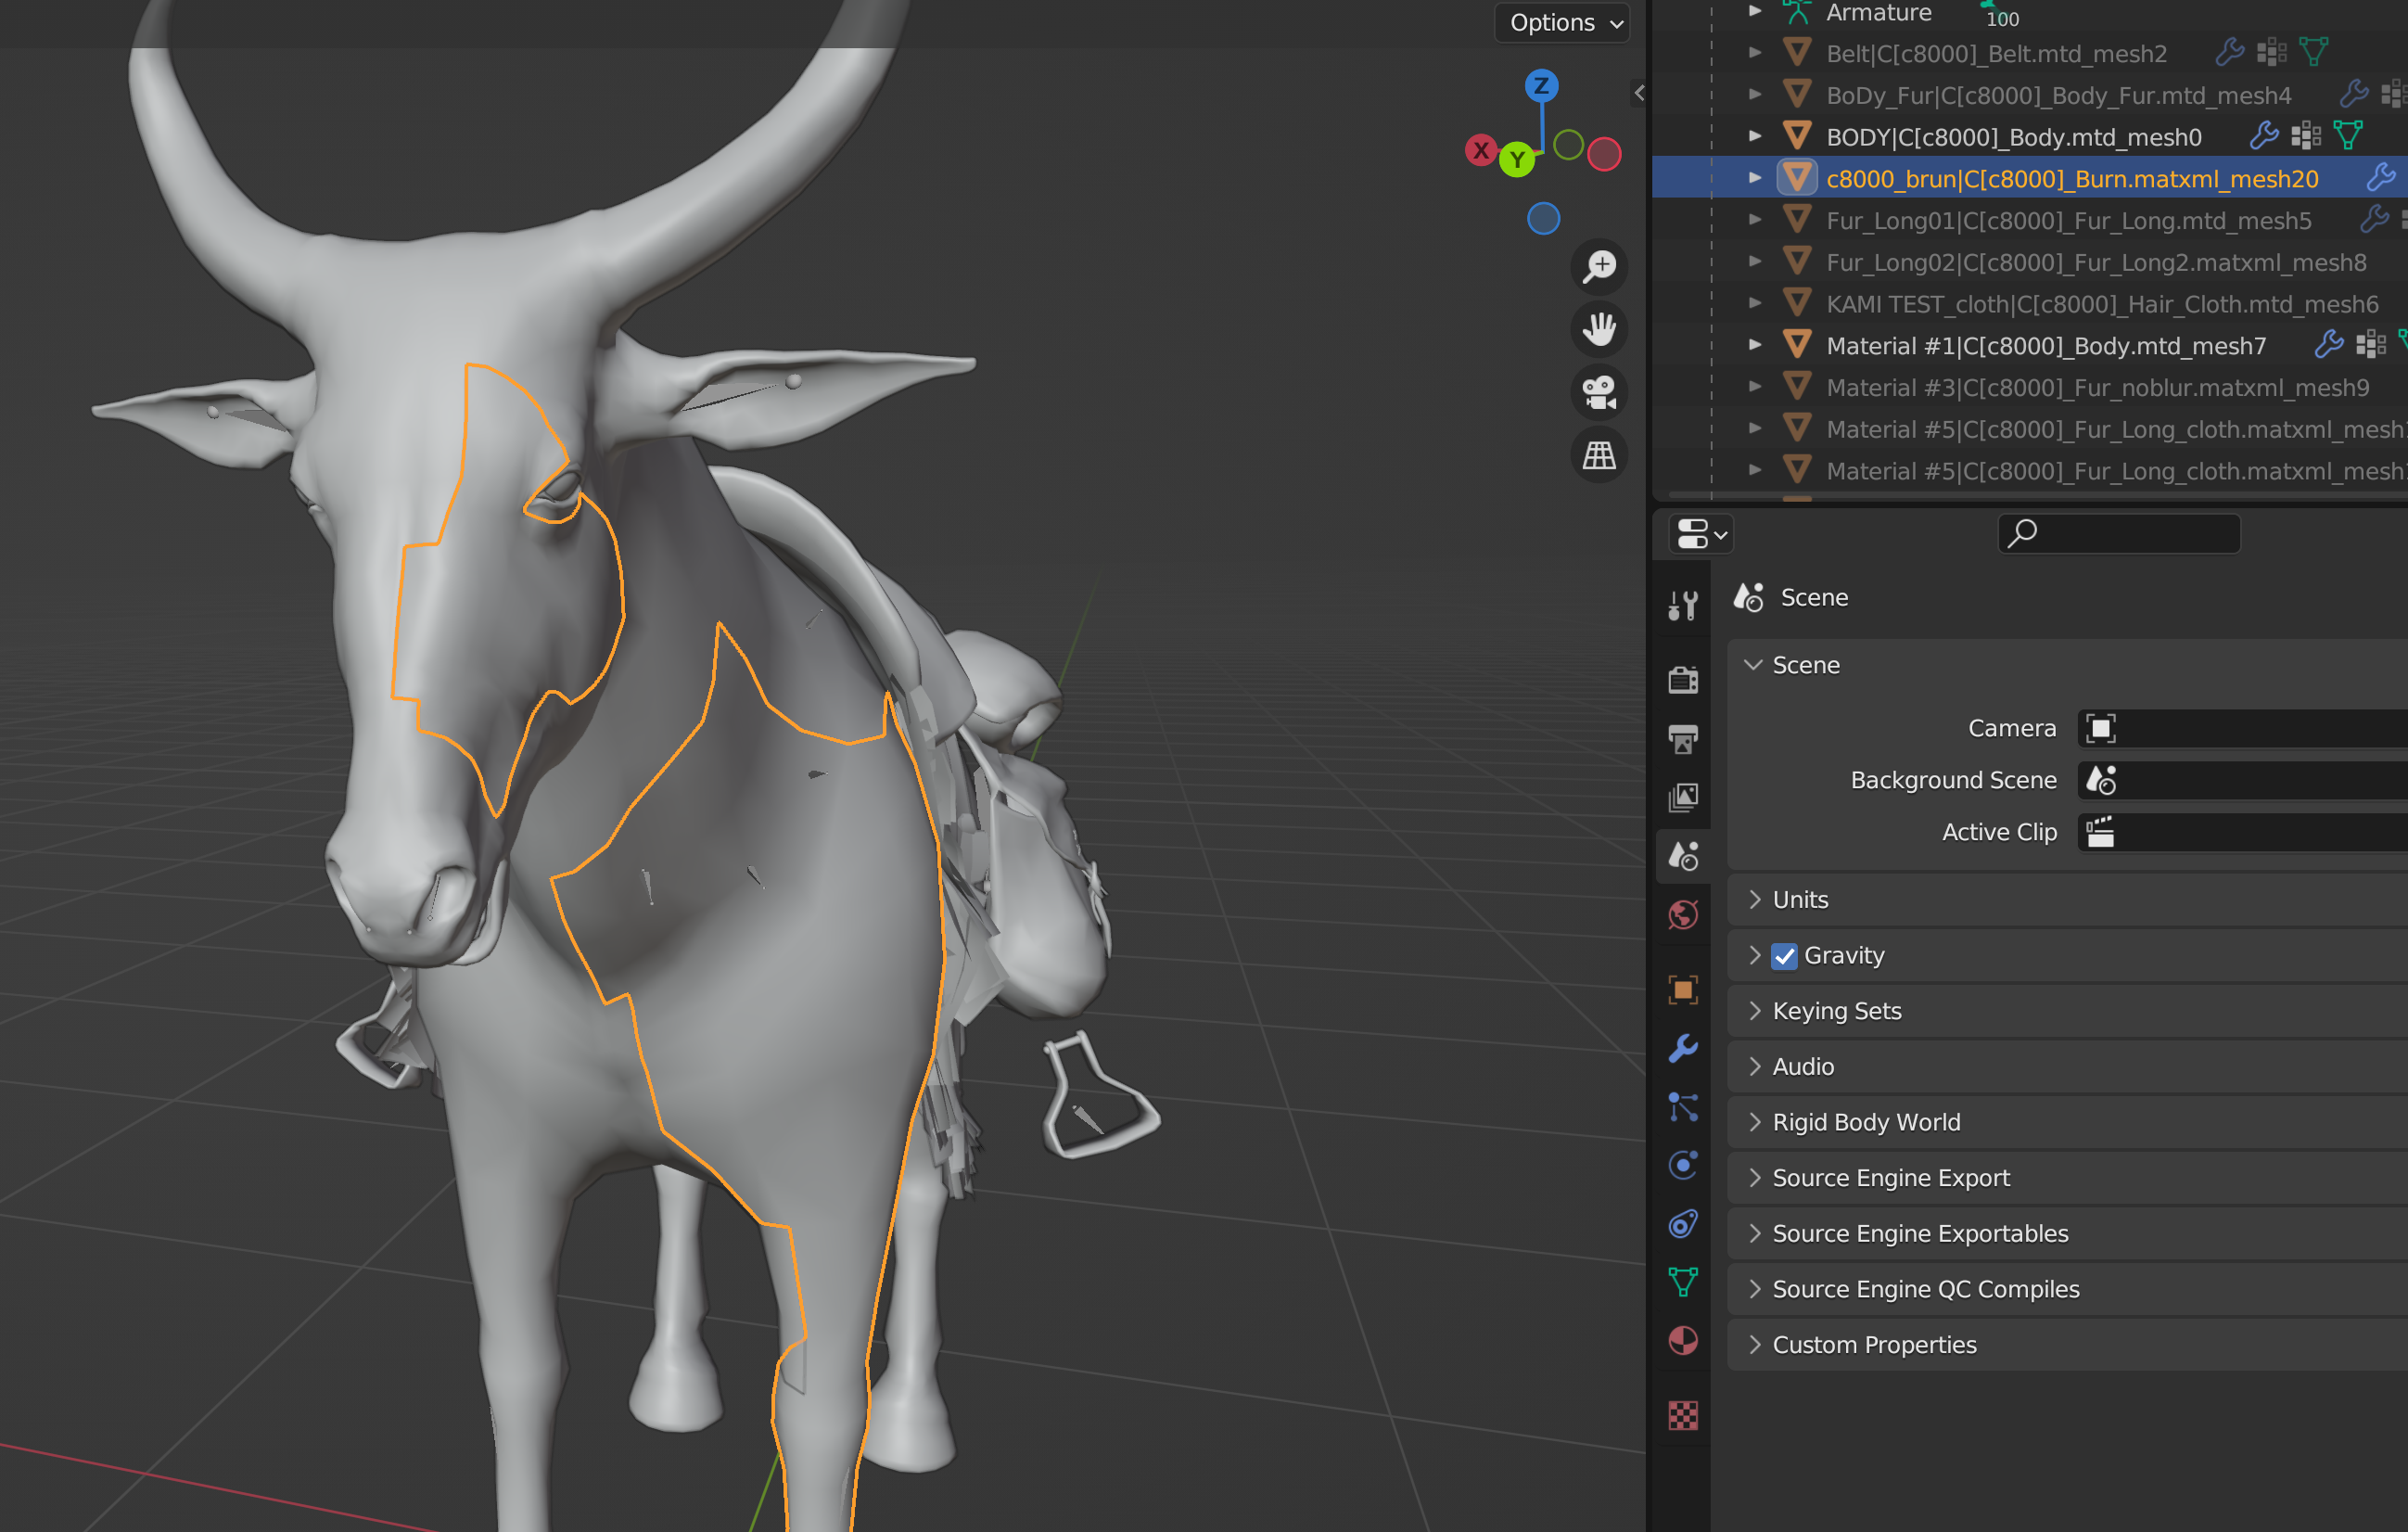The height and width of the screenshot is (1532, 2408).
Task: Click the Camera field in Scene panel
Action: pyautogui.click(x=2240, y=728)
